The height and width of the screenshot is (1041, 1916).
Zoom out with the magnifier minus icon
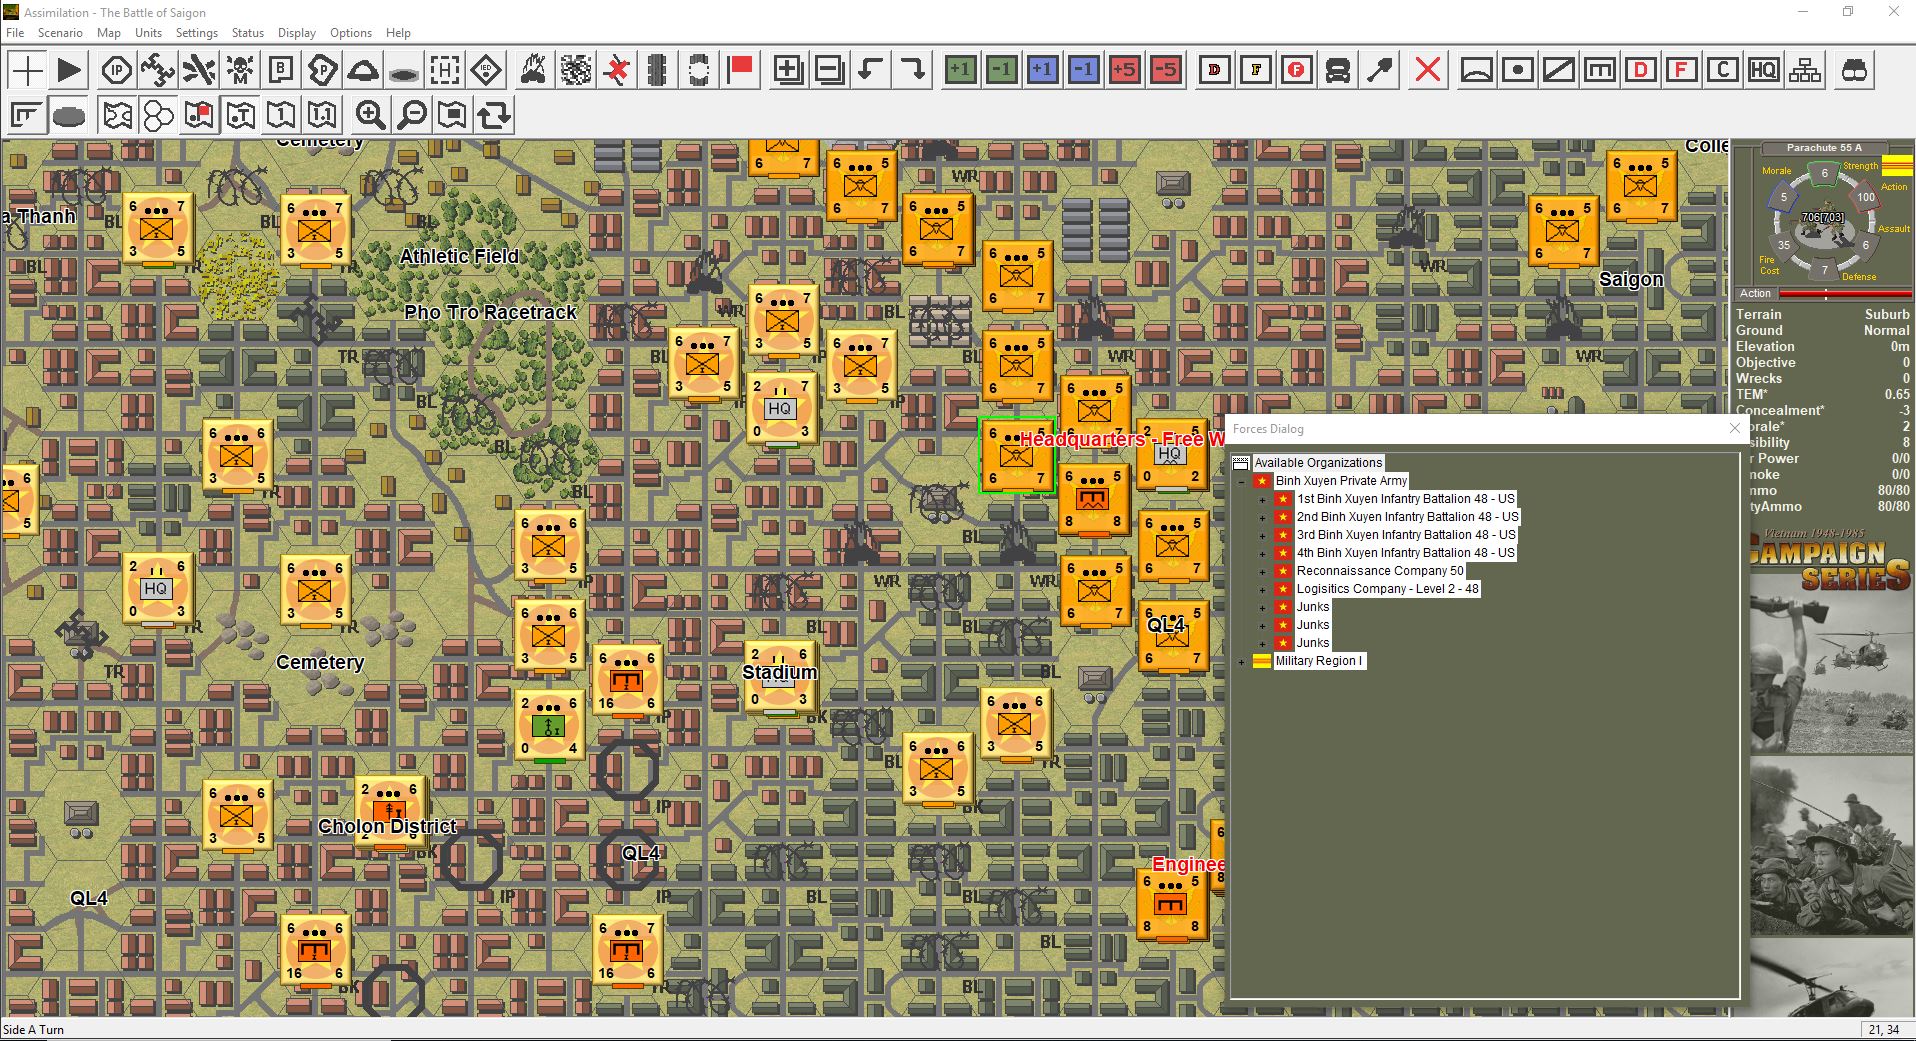(411, 116)
